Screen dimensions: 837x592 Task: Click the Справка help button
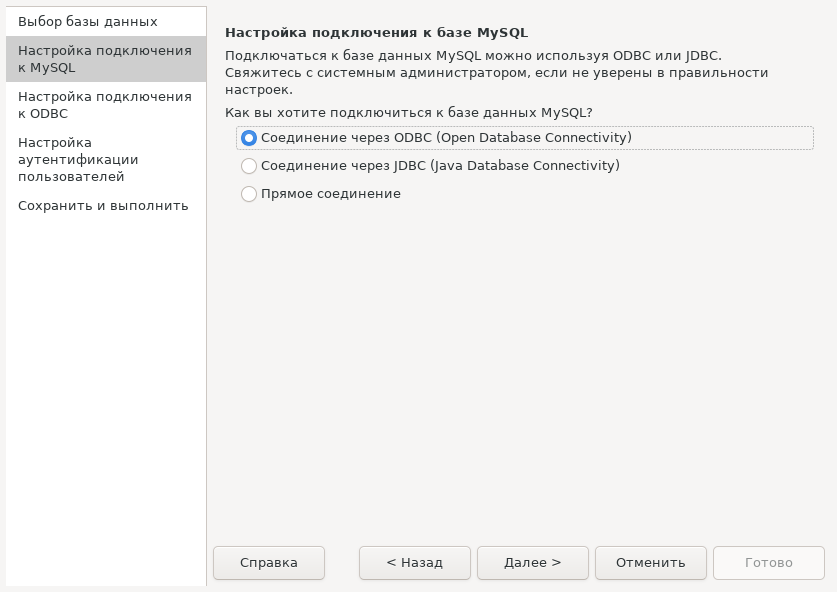tap(269, 563)
